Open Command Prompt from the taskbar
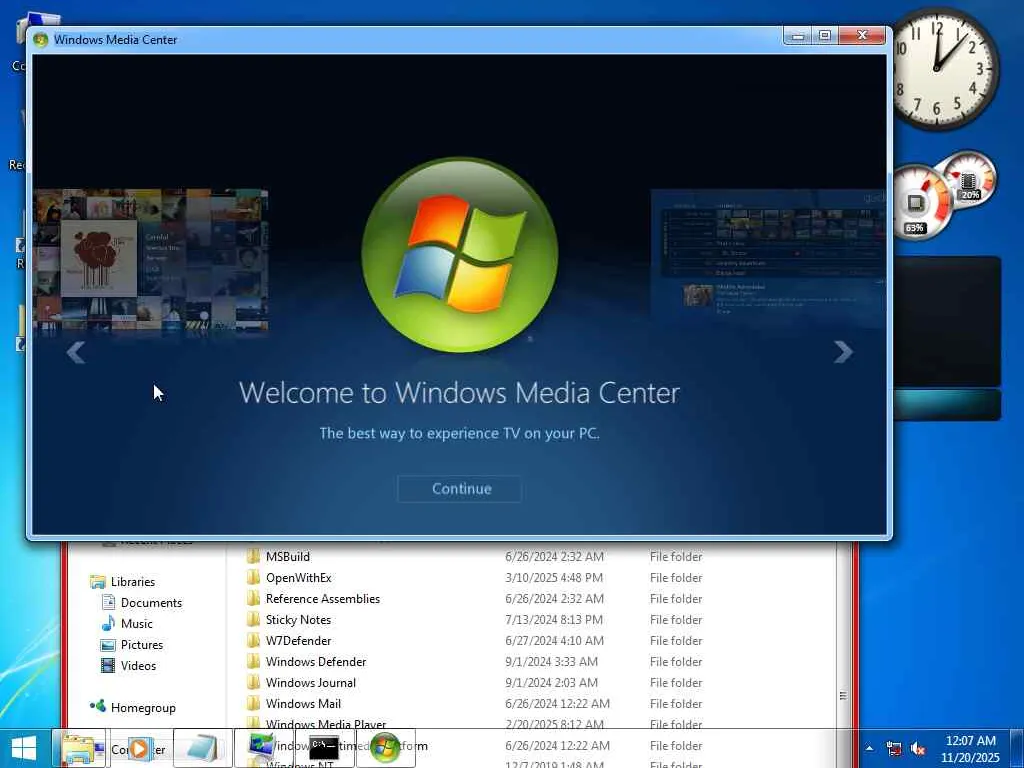 (324, 748)
